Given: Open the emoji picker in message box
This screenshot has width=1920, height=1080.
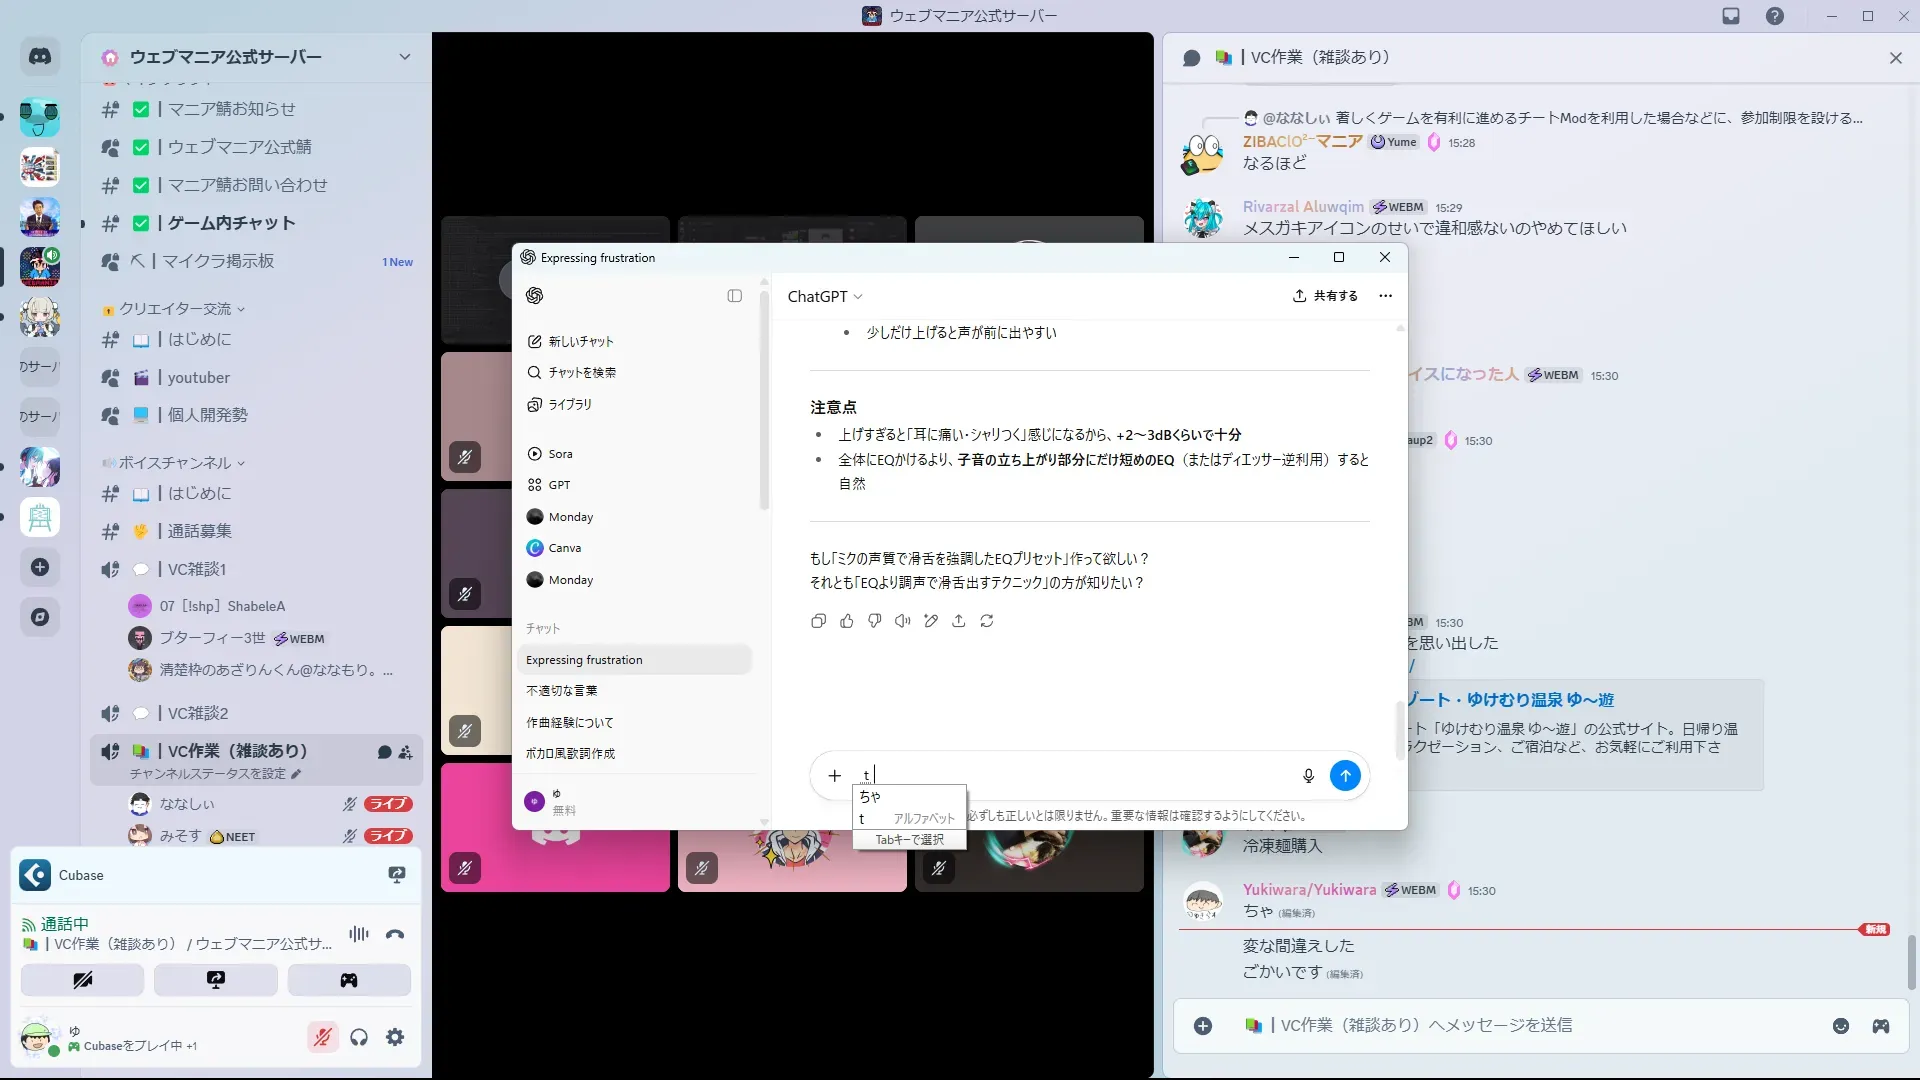Looking at the screenshot, I should 1841,1026.
